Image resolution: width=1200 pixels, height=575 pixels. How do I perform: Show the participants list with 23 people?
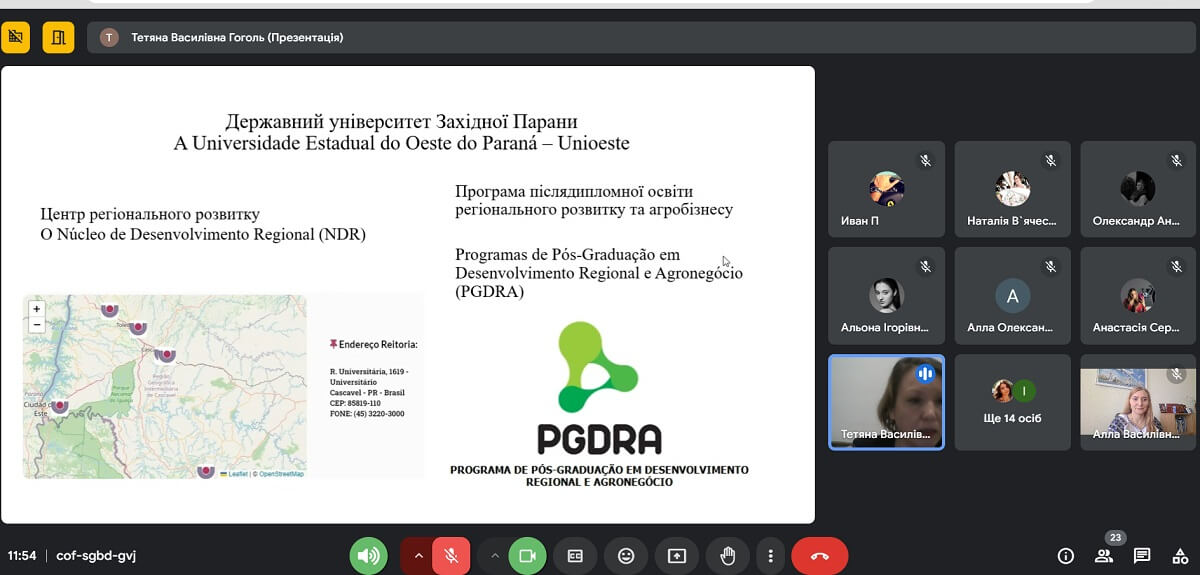1104,556
